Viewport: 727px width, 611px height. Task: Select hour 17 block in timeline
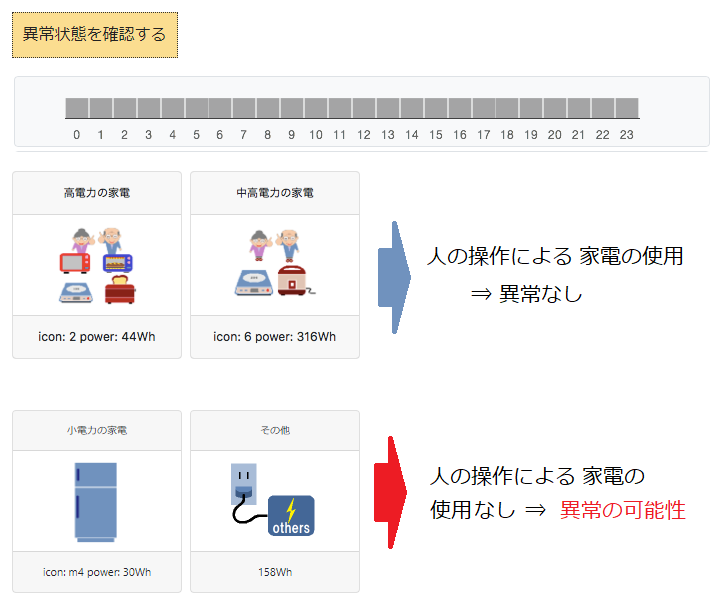(484, 108)
